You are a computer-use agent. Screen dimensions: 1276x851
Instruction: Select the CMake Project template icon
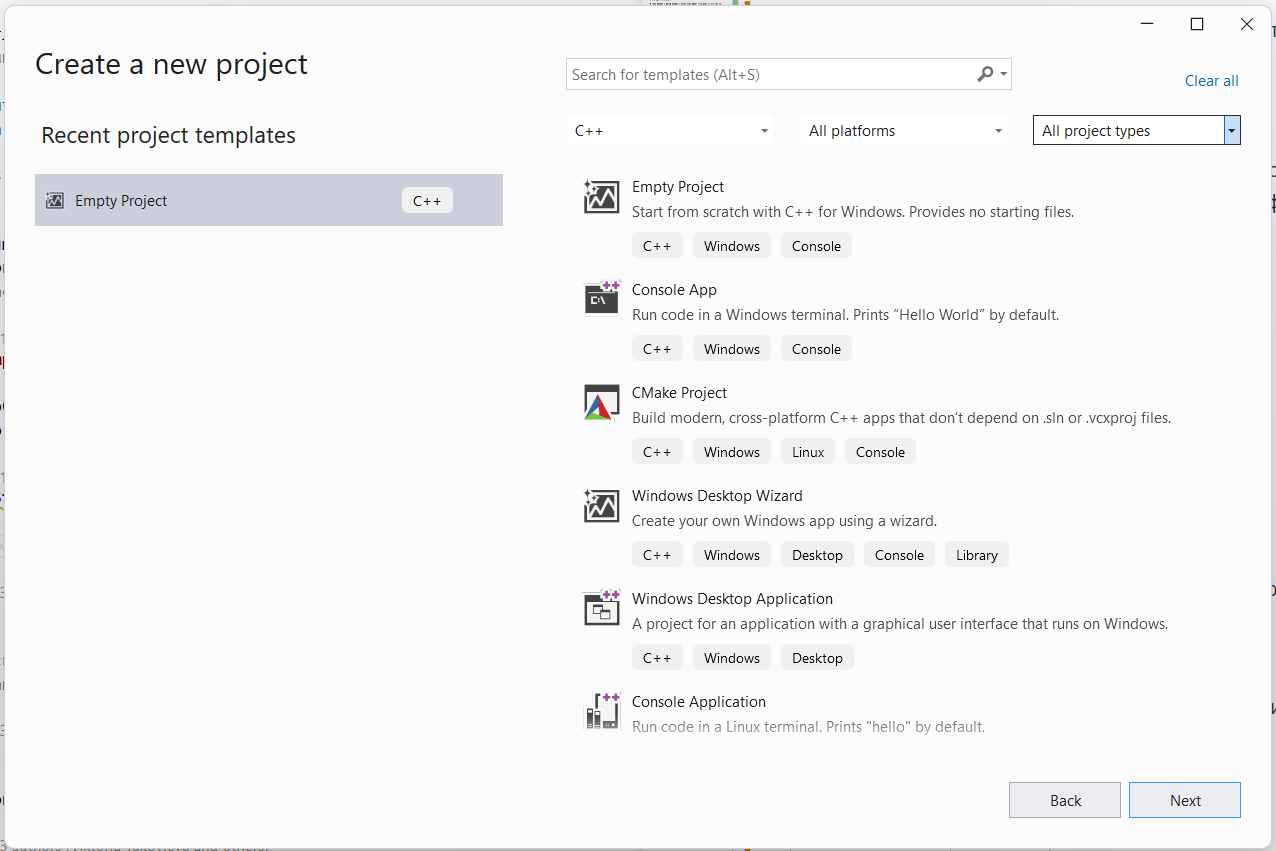(x=601, y=402)
